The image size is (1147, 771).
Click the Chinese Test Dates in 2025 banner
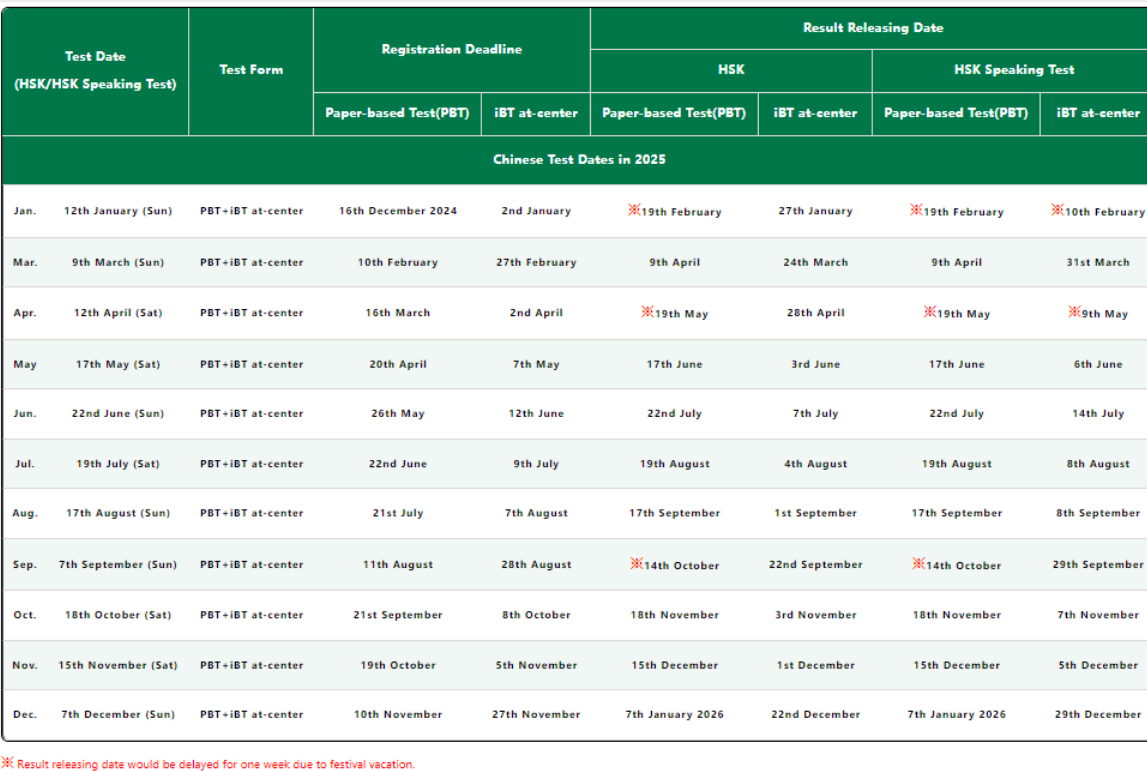[x=578, y=160]
